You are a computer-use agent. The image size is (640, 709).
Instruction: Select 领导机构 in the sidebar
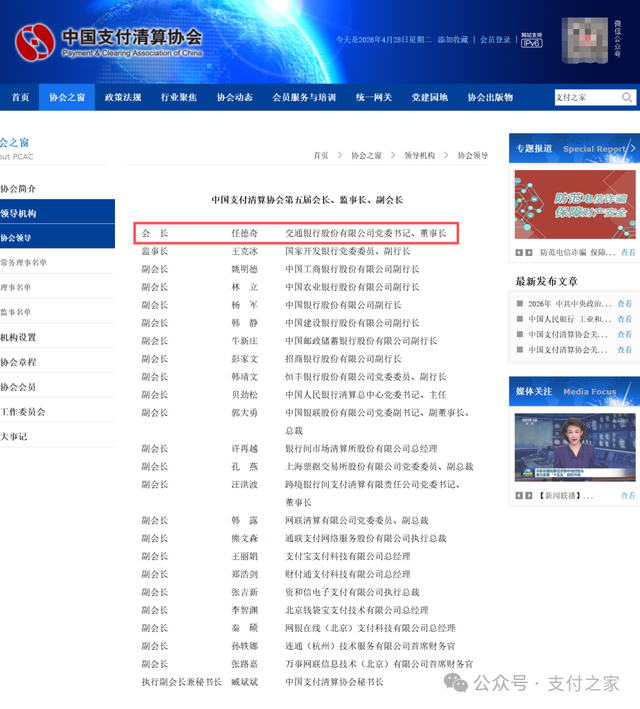coord(57,213)
